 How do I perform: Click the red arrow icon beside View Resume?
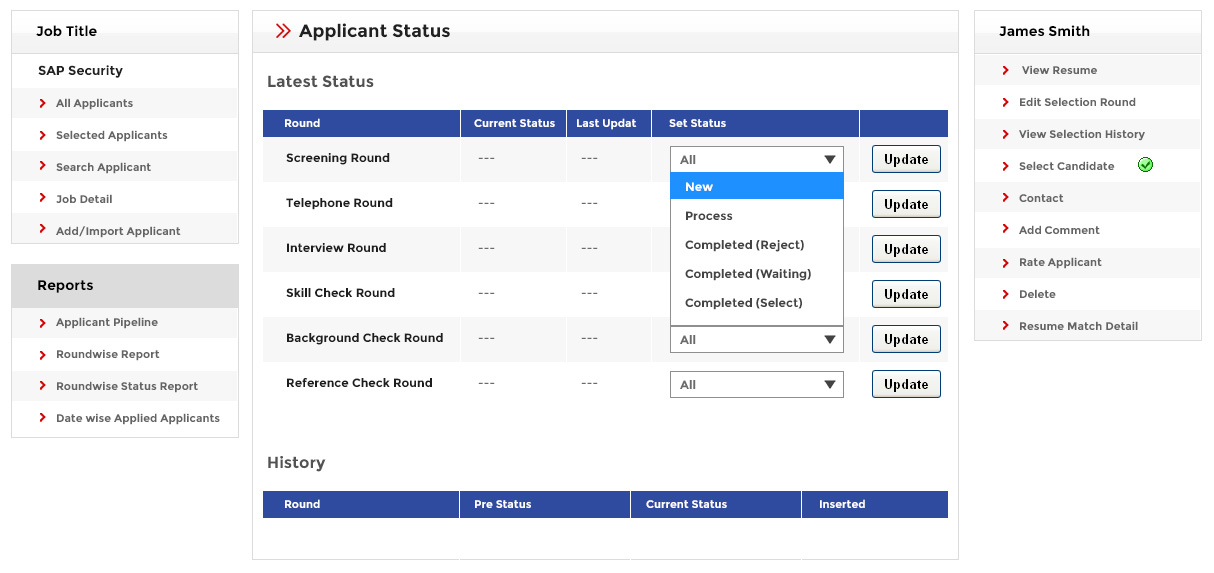tap(1005, 70)
